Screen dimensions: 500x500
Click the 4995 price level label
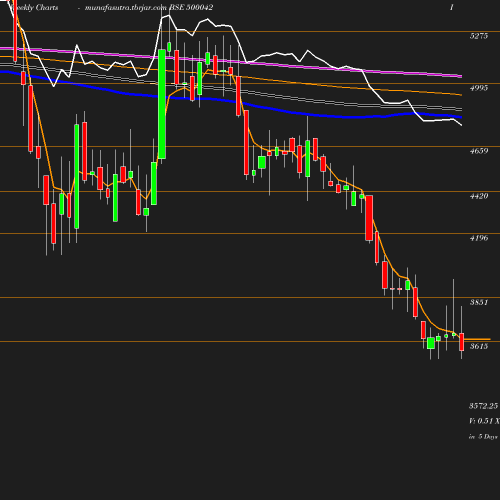point(479,88)
